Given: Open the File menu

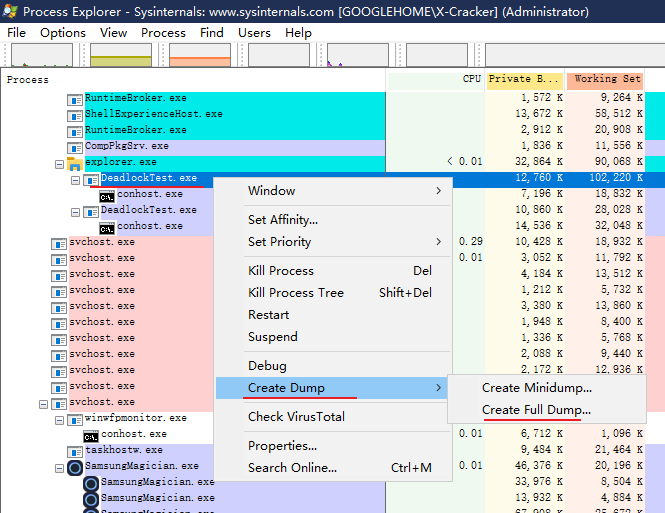Looking at the screenshot, I should pyautogui.click(x=16, y=33).
